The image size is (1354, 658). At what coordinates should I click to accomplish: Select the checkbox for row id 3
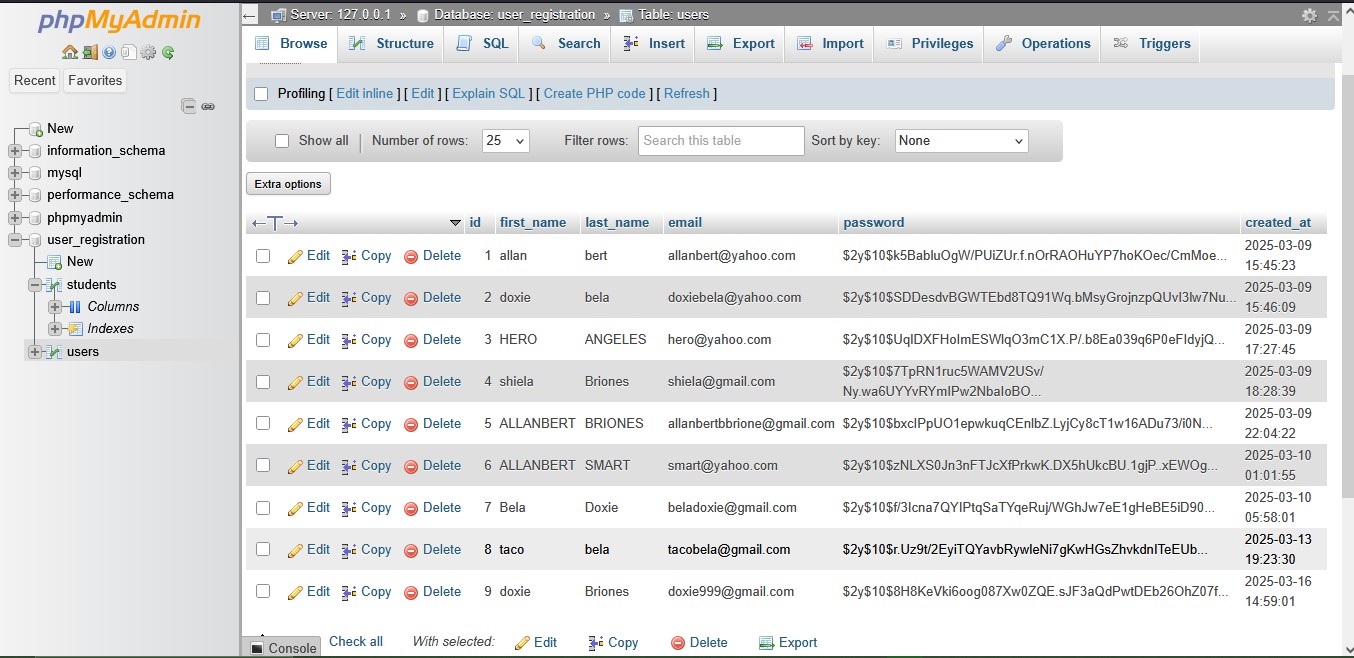[x=263, y=340]
